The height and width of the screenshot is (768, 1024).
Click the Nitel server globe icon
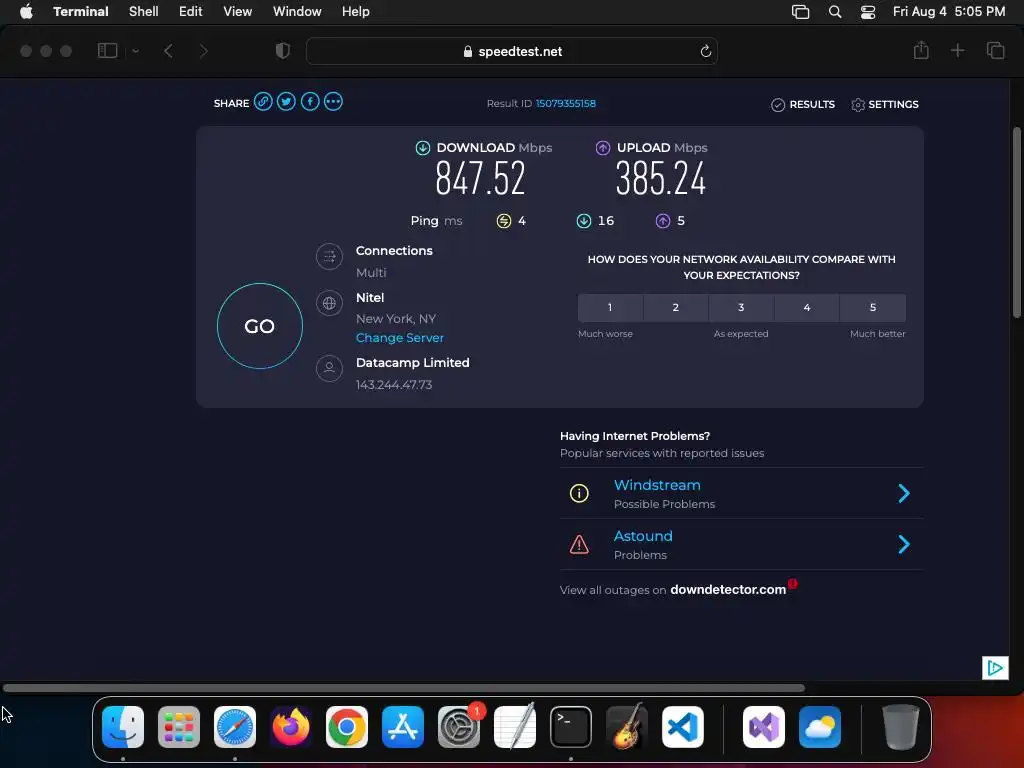(329, 303)
